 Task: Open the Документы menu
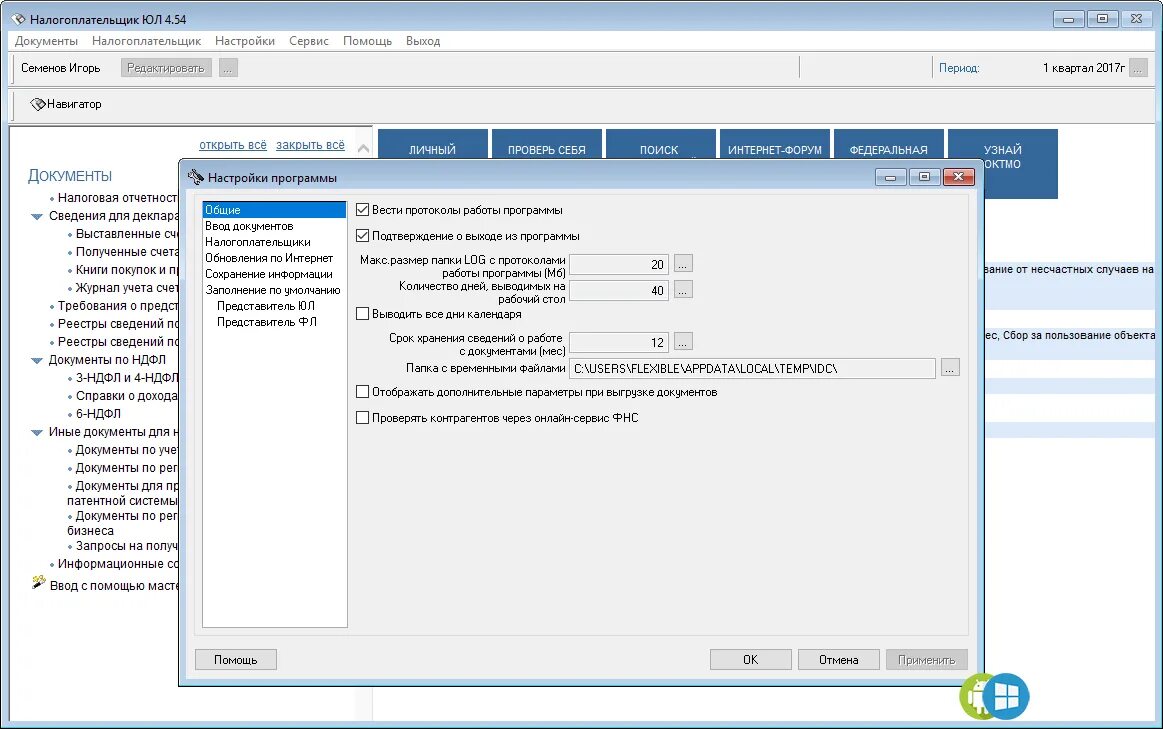click(46, 41)
